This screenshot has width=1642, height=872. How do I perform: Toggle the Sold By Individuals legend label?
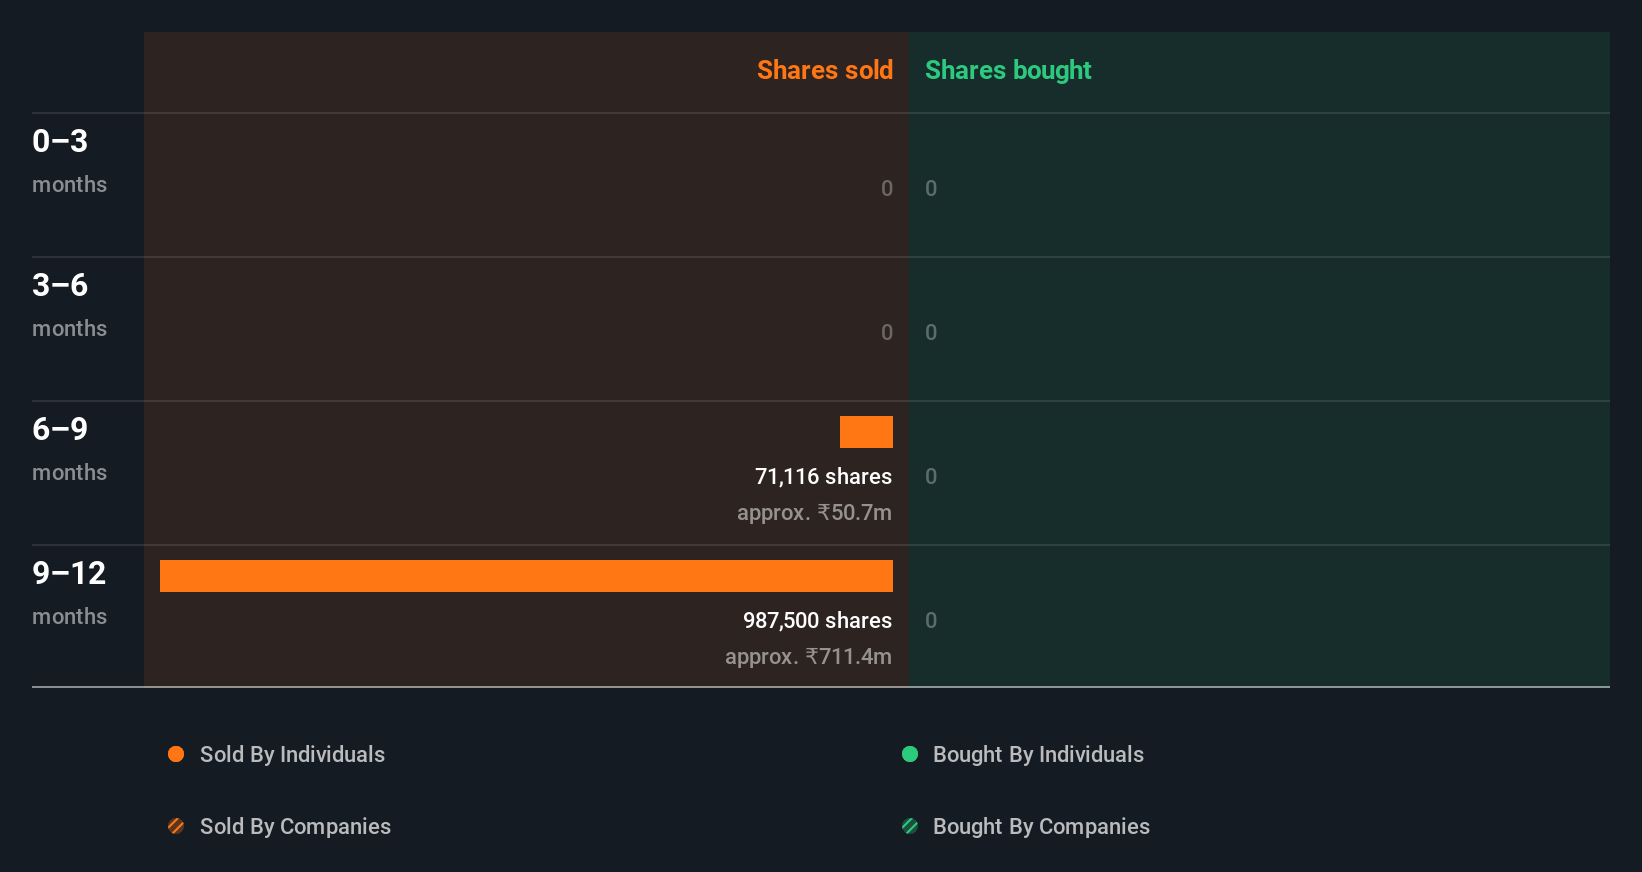coord(292,754)
